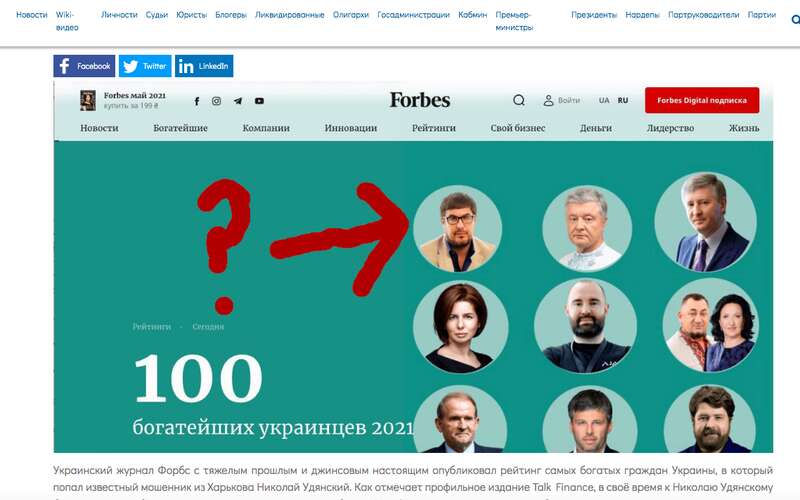This screenshot has width=800, height=500.
Task: Click the Forbes май 2021 magazine cover
Action: tap(88, 101)
